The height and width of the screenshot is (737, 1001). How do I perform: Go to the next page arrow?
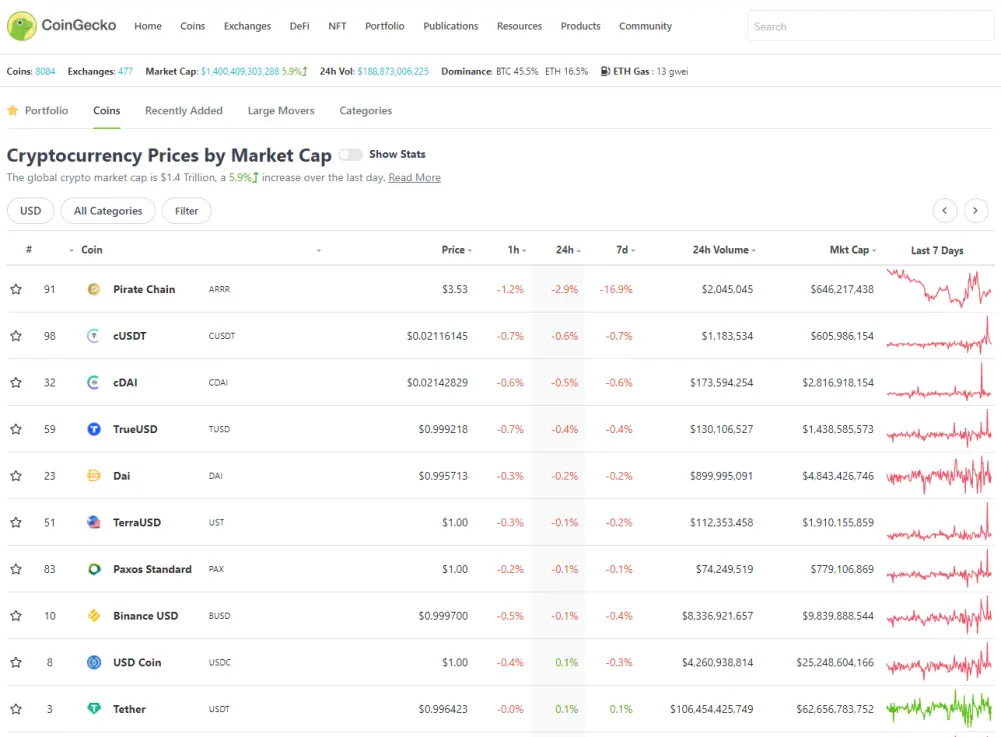(975, 211)
